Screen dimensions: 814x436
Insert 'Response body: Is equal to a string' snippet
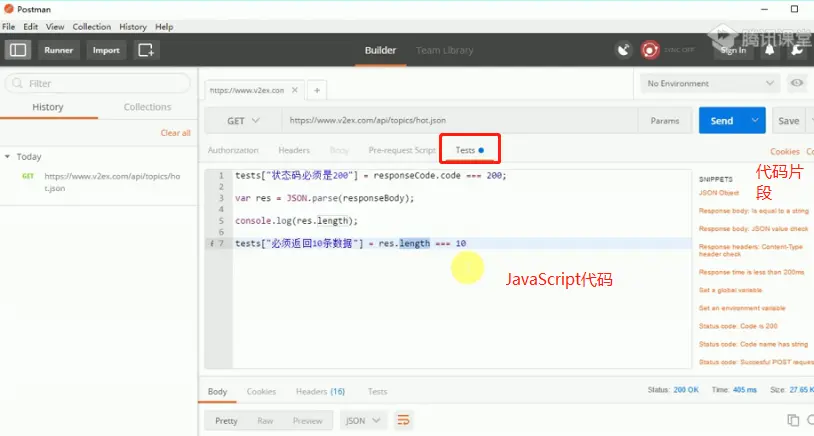(754, 211)
